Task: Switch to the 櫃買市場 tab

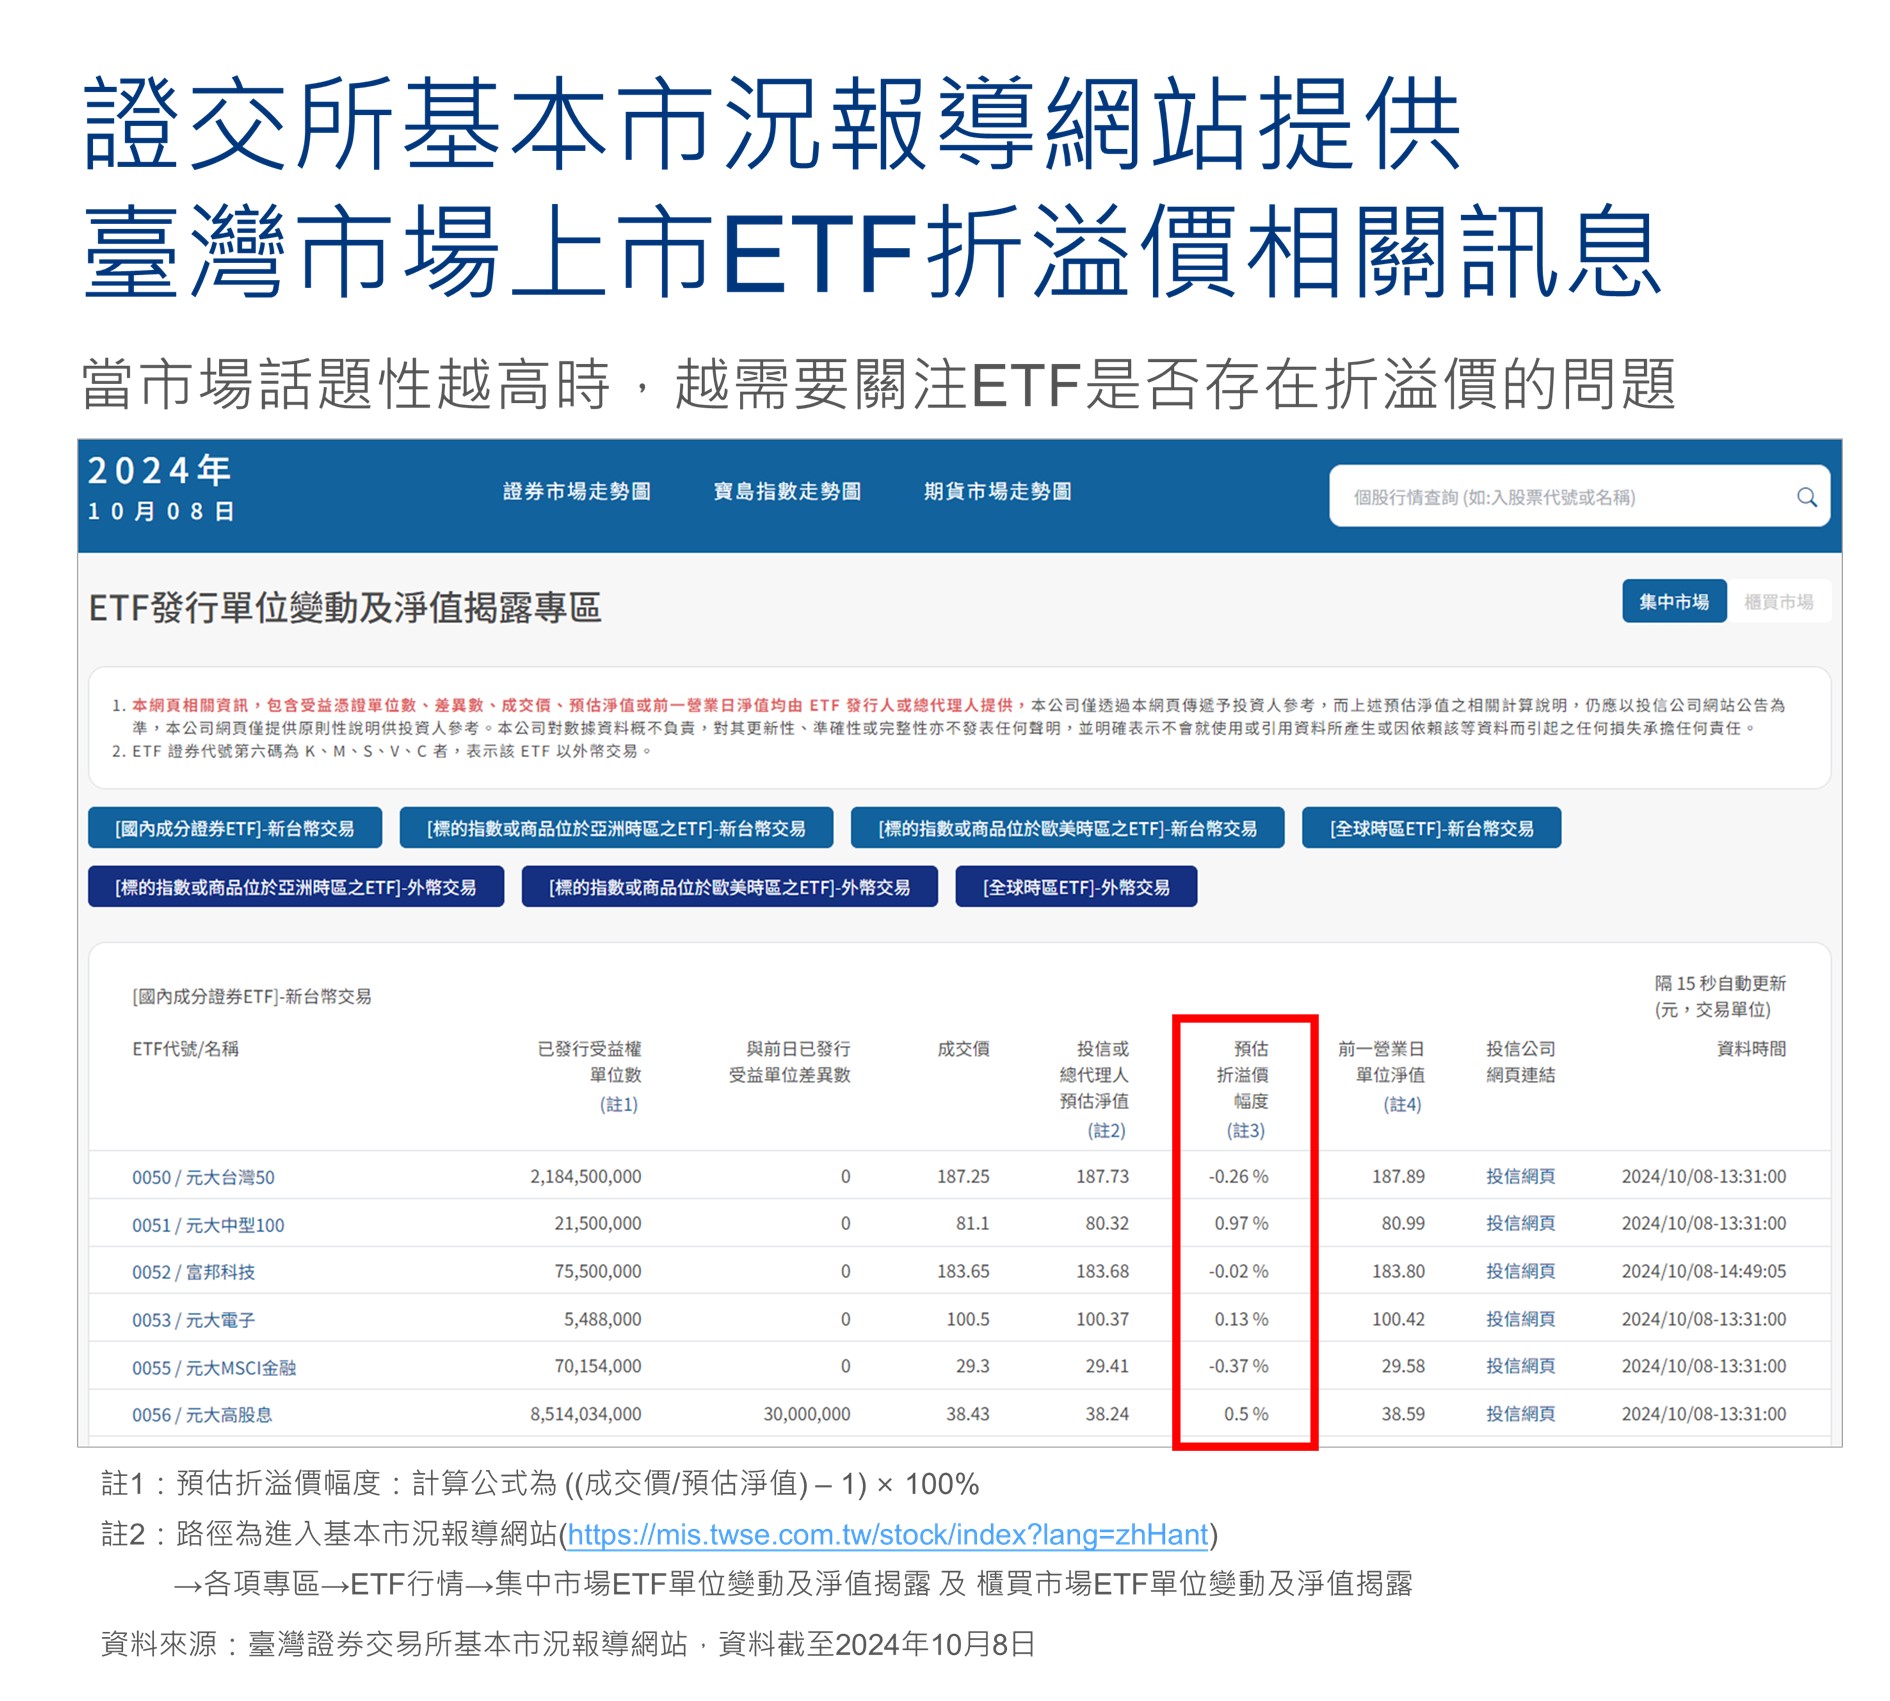Action: [1779, 601]
